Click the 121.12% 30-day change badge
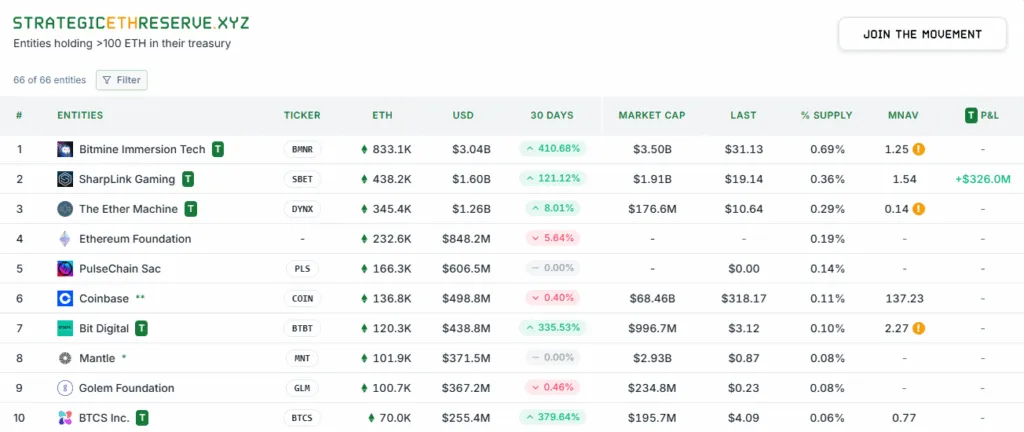The width and height of the screenshot is (1024, 432). coord(553,178)
